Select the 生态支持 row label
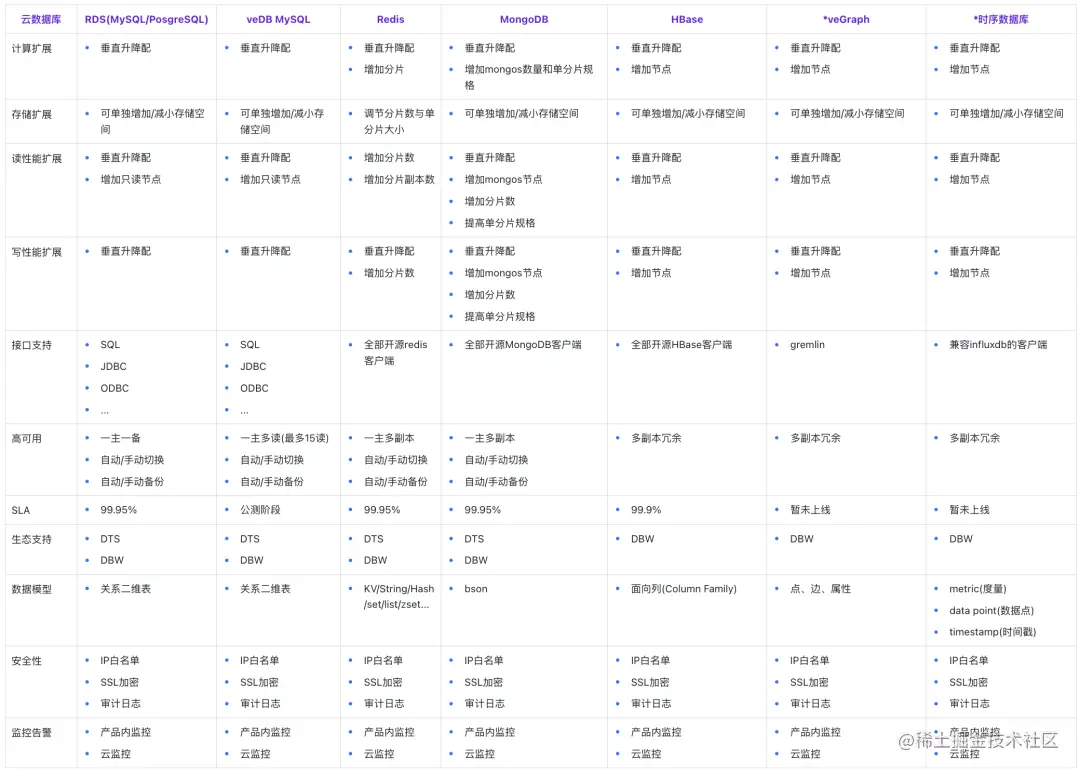The image size is (1080, 772). [x=32, y=539]
